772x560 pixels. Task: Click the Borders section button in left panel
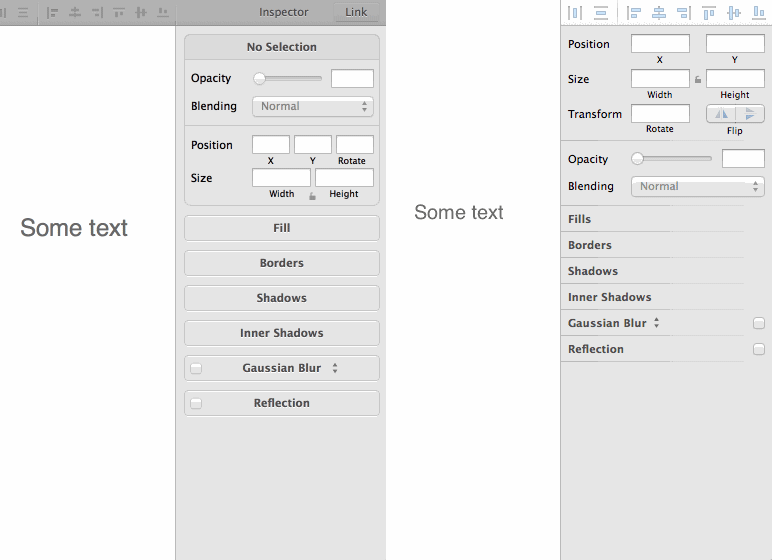(x=282, y=263)
